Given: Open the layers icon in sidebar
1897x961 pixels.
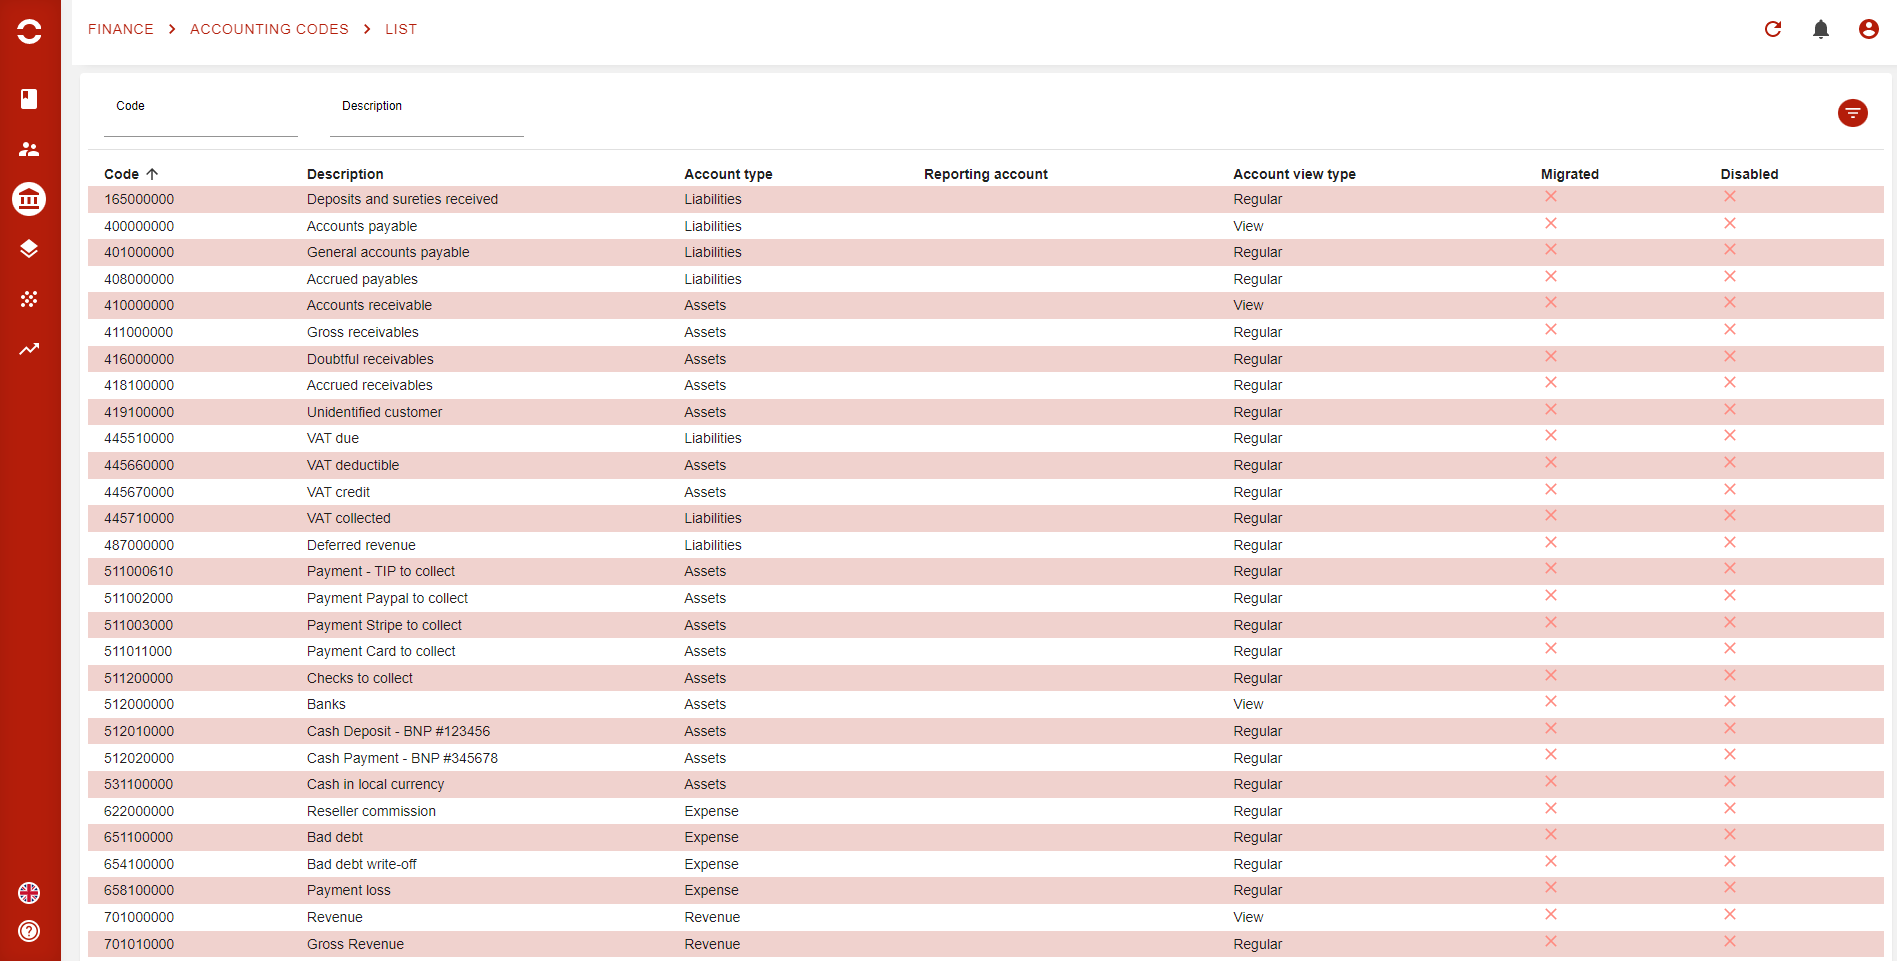Looking at the screenshot, I should [x=29, y=249].
